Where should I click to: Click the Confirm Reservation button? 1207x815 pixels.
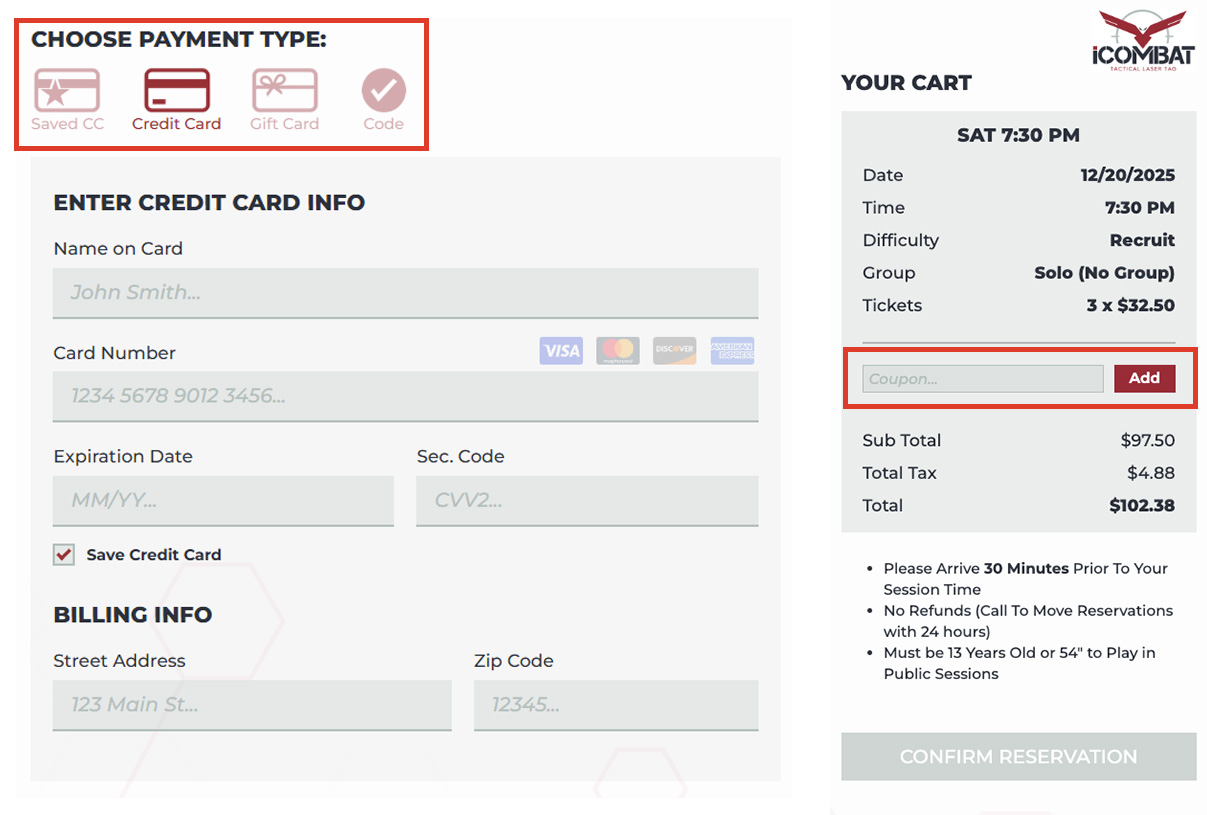click(1018, 757)
